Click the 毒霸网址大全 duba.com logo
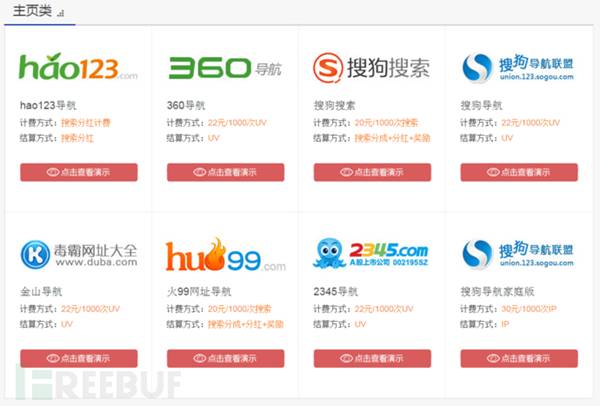Viewport: 600px width, 406px height. [x=79, y=254]
